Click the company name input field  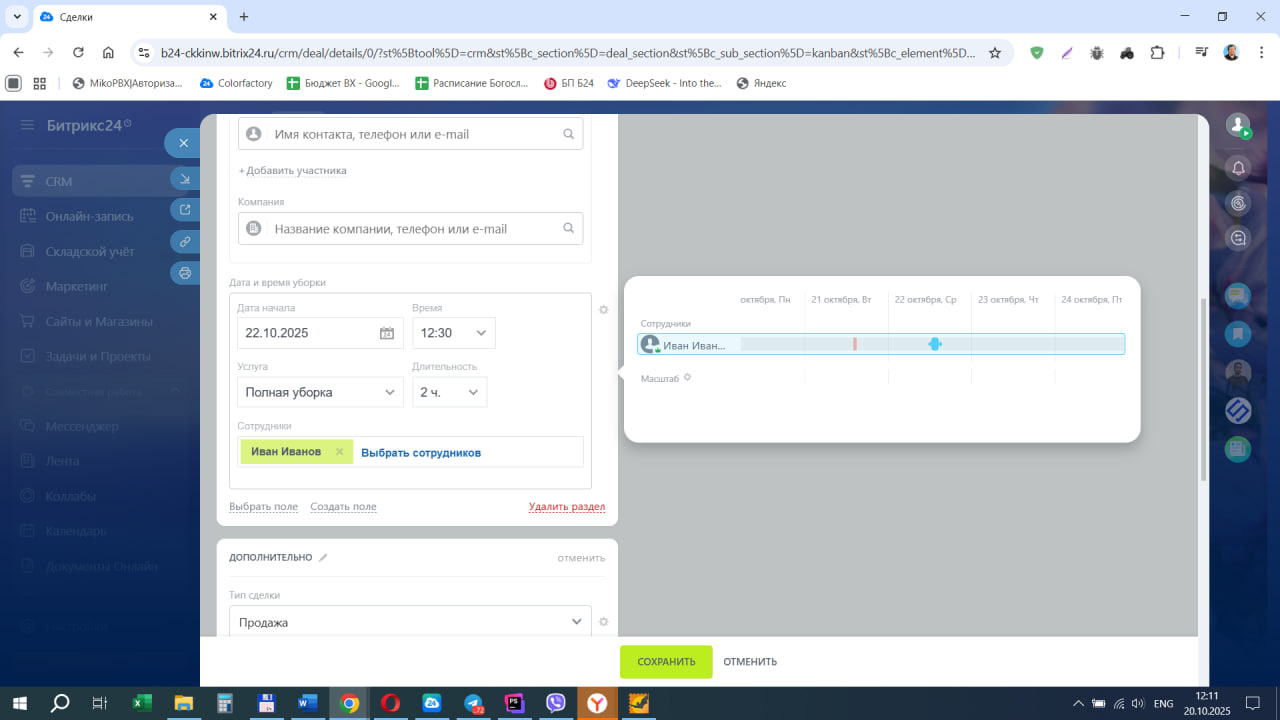coord(410,228)
